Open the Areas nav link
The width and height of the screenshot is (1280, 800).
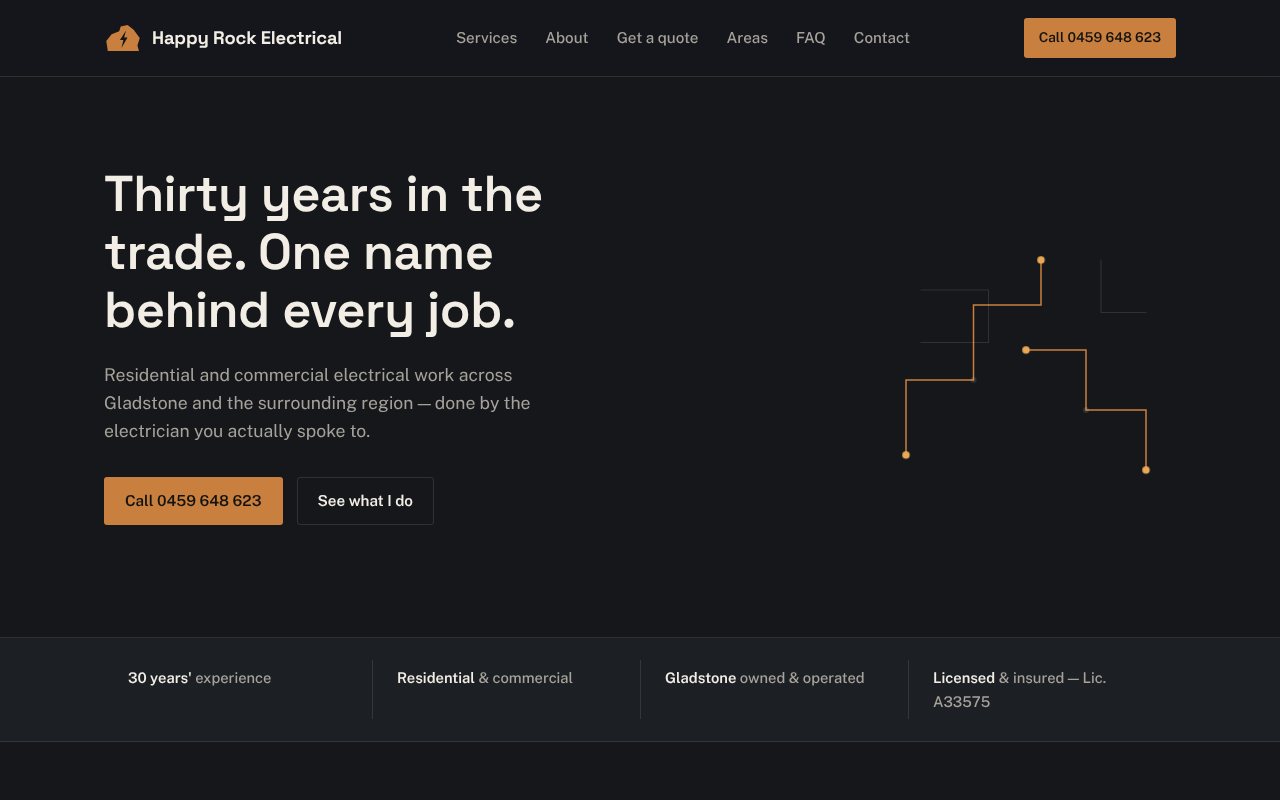[x=747, y=38]
